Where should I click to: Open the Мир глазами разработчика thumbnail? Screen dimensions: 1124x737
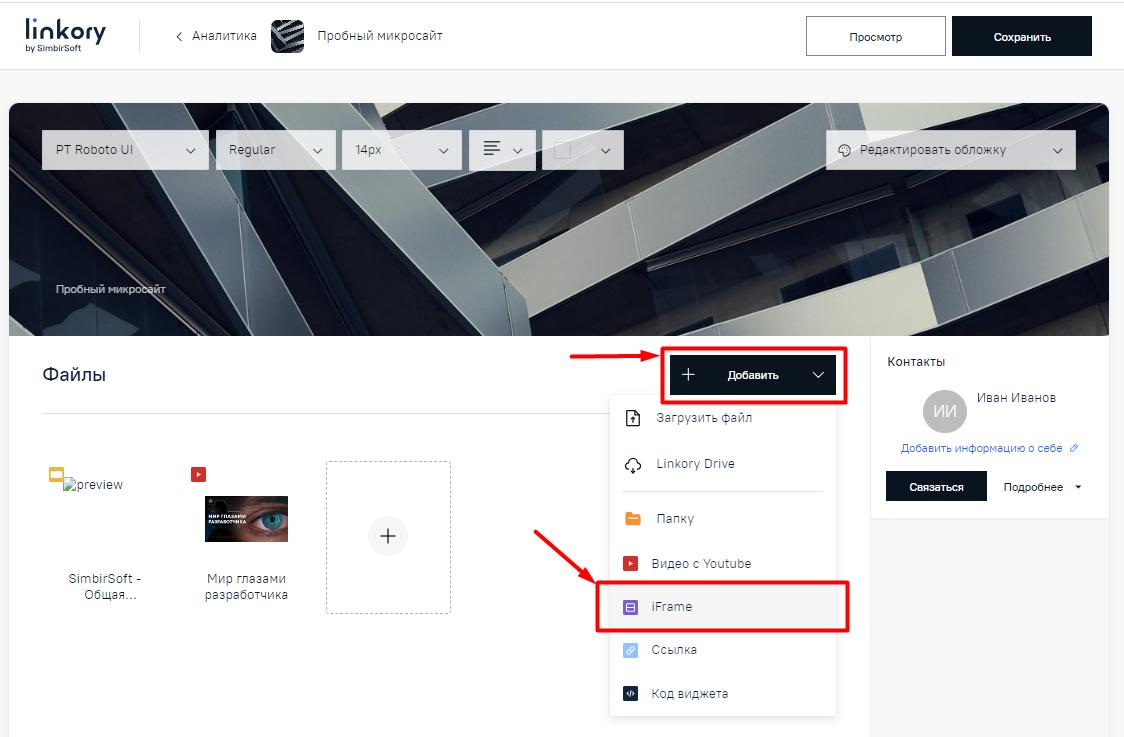[245, 519]
